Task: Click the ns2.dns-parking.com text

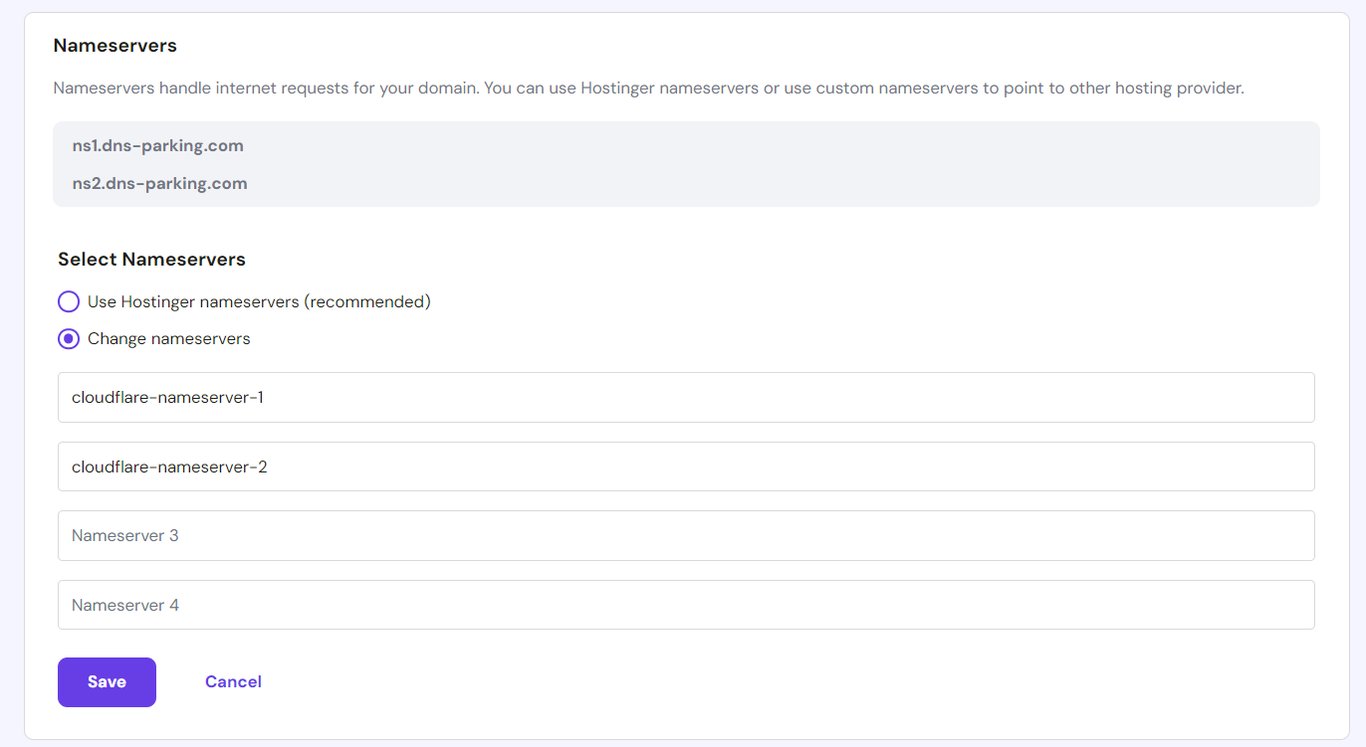Action: (158, 183)
